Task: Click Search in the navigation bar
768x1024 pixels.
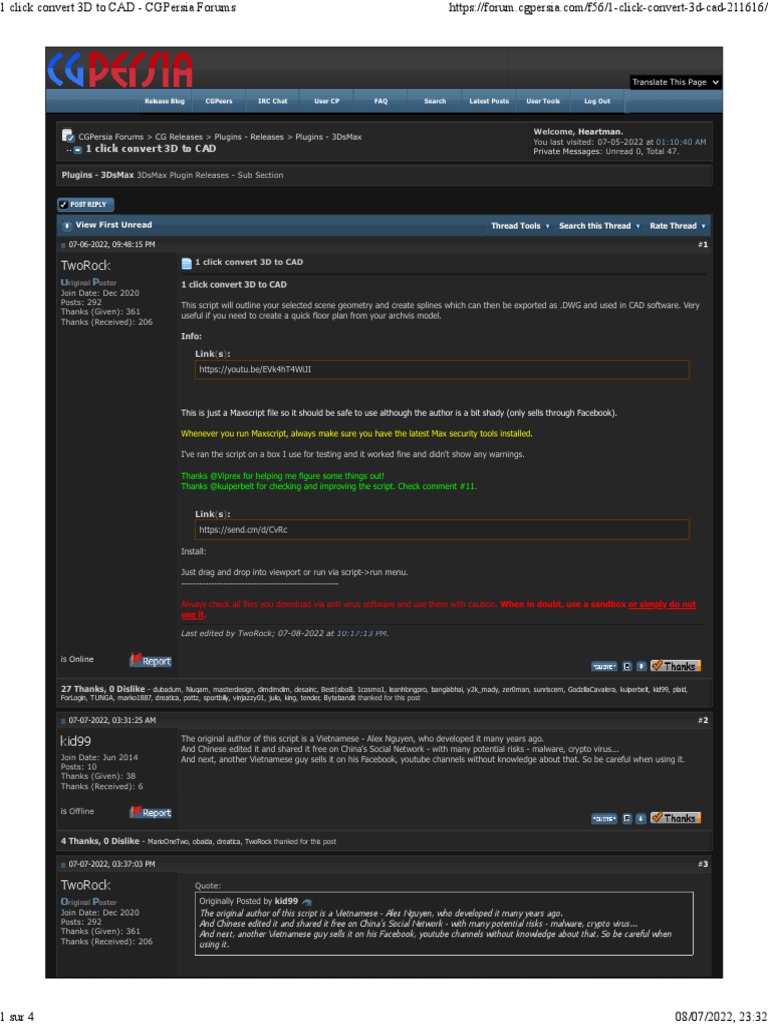Action: (x=435, y=101)
